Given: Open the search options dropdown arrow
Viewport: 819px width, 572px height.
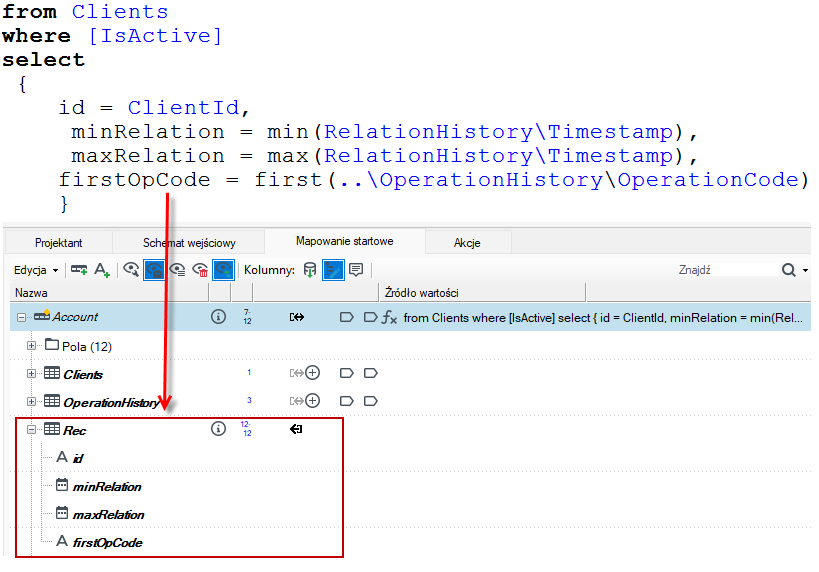Looking at the screenshot, I should [805, 270].
